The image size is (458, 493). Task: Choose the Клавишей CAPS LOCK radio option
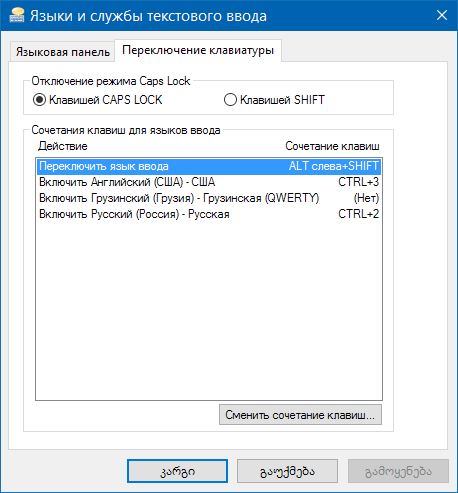click(97, 100)
